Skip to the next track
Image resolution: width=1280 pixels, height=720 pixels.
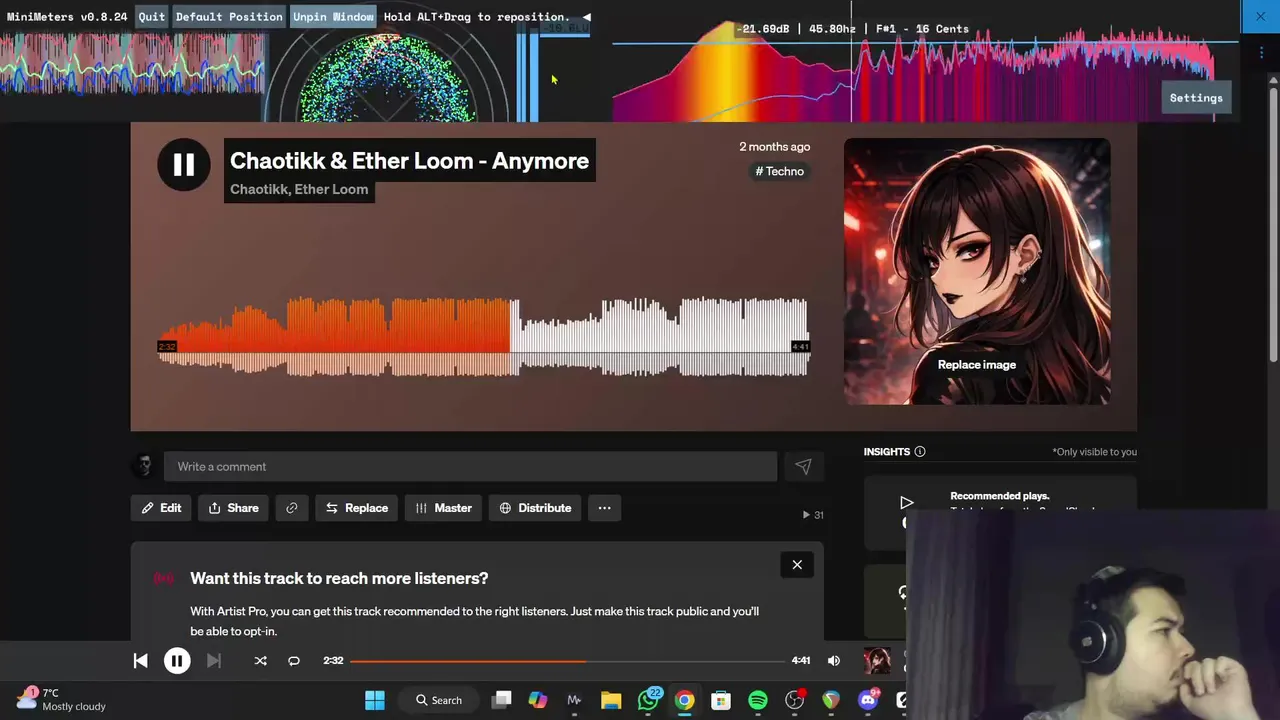click(x=213, y=661)
